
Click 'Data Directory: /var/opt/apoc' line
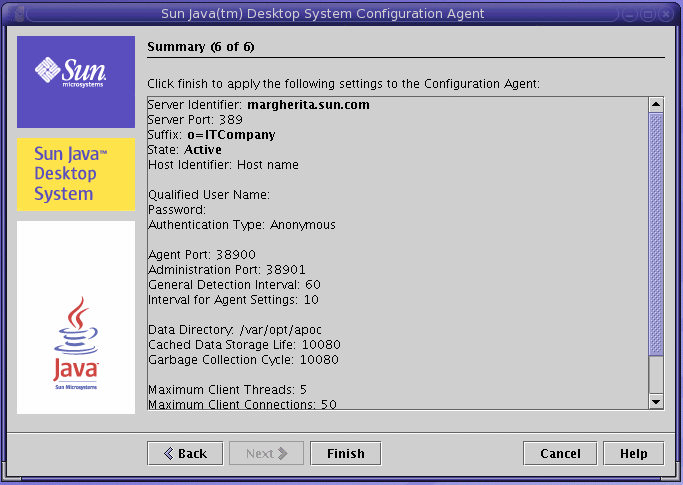pyautogui.click(x=235, y=330)
